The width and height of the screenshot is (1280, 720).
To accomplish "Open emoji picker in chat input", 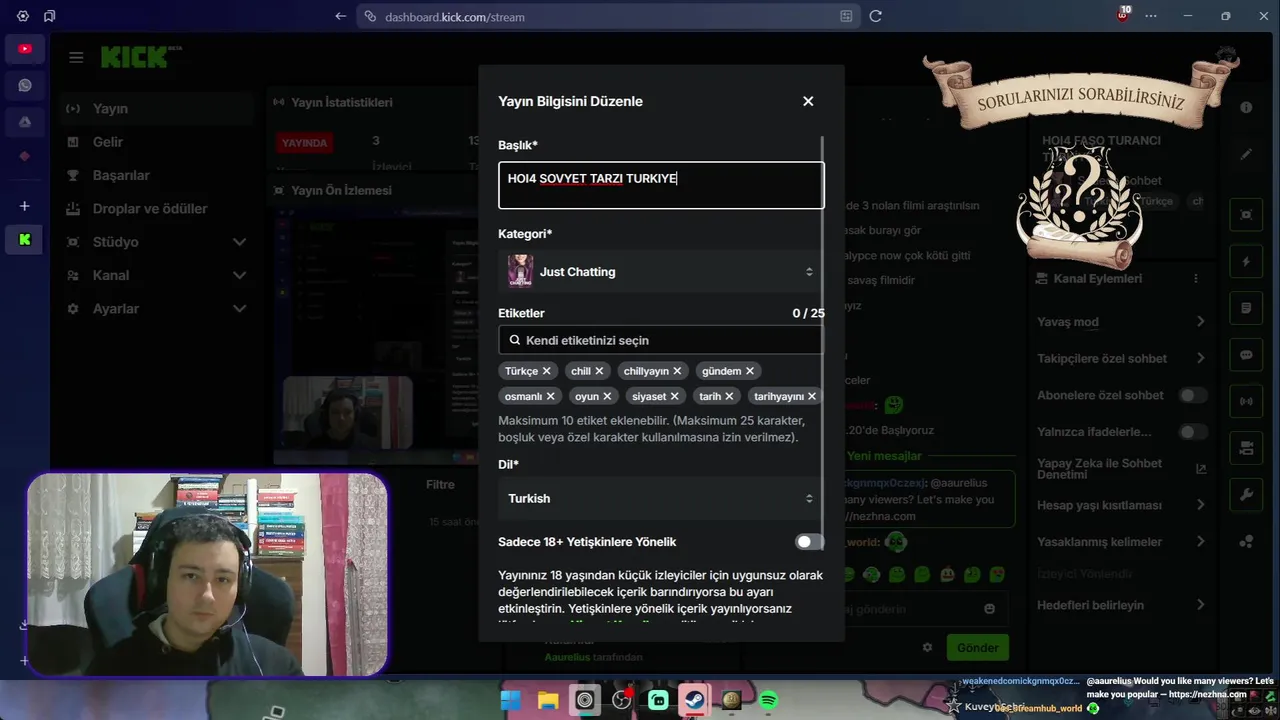I will pos(989,609).
